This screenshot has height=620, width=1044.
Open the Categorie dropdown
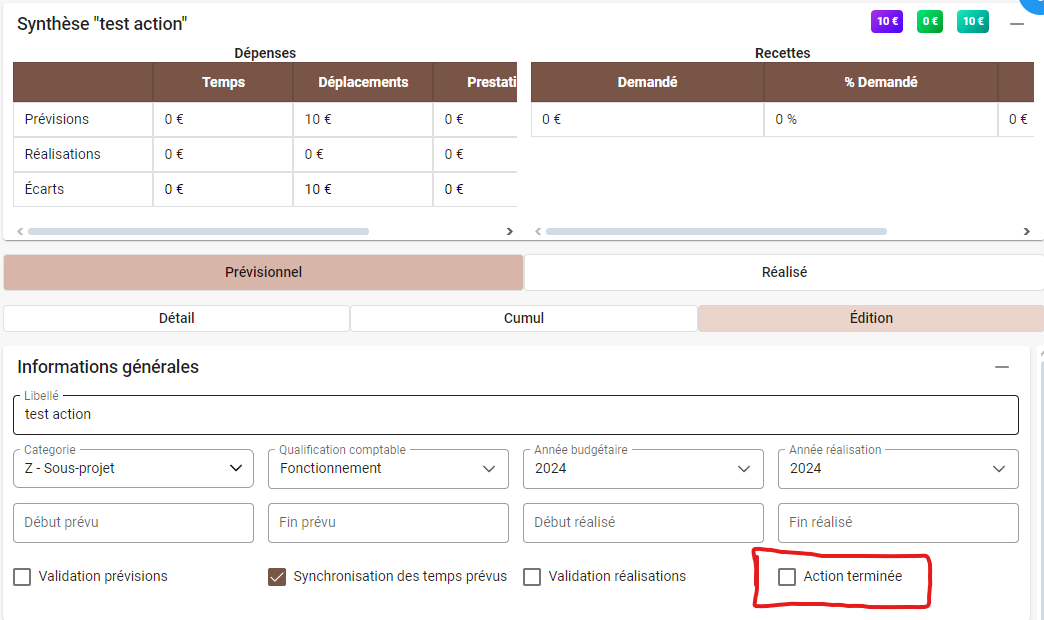point(133,468)
